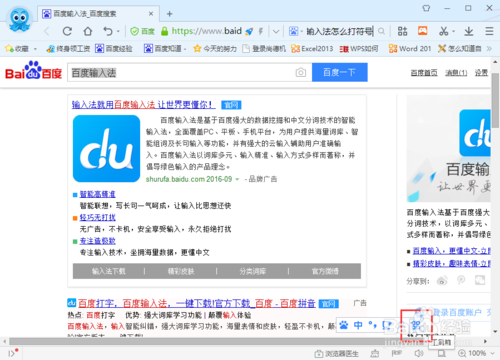Viewport: 500px width, 360px height.
Task: Open the 百度打字, 百度输入法 download result
Action: point(197,303)
